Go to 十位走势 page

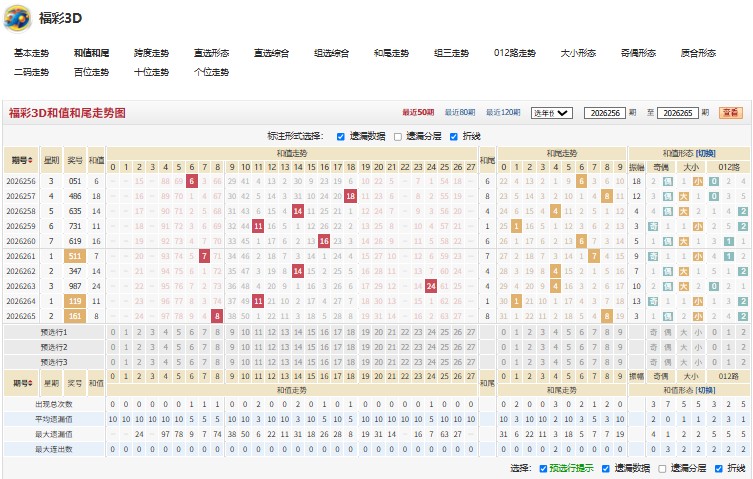[x=151, y=72]
